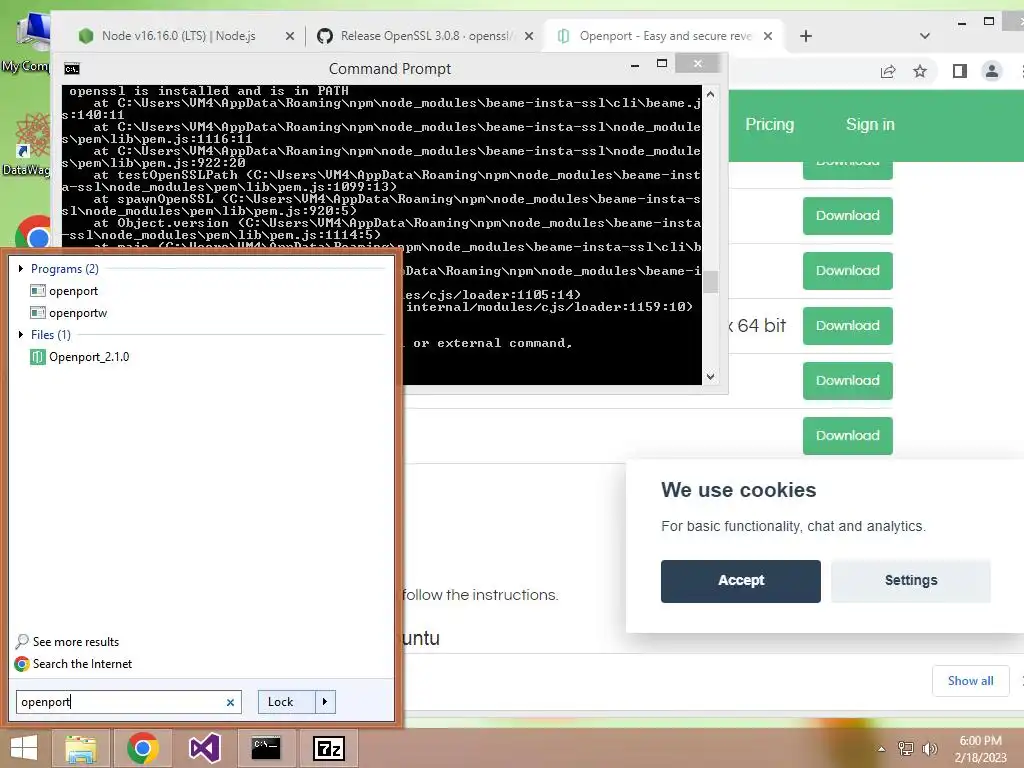This screenshot has height=768, width=1024.
Task: Click the Download button just above 64 bit row
Action: click(x=848, y=271)
